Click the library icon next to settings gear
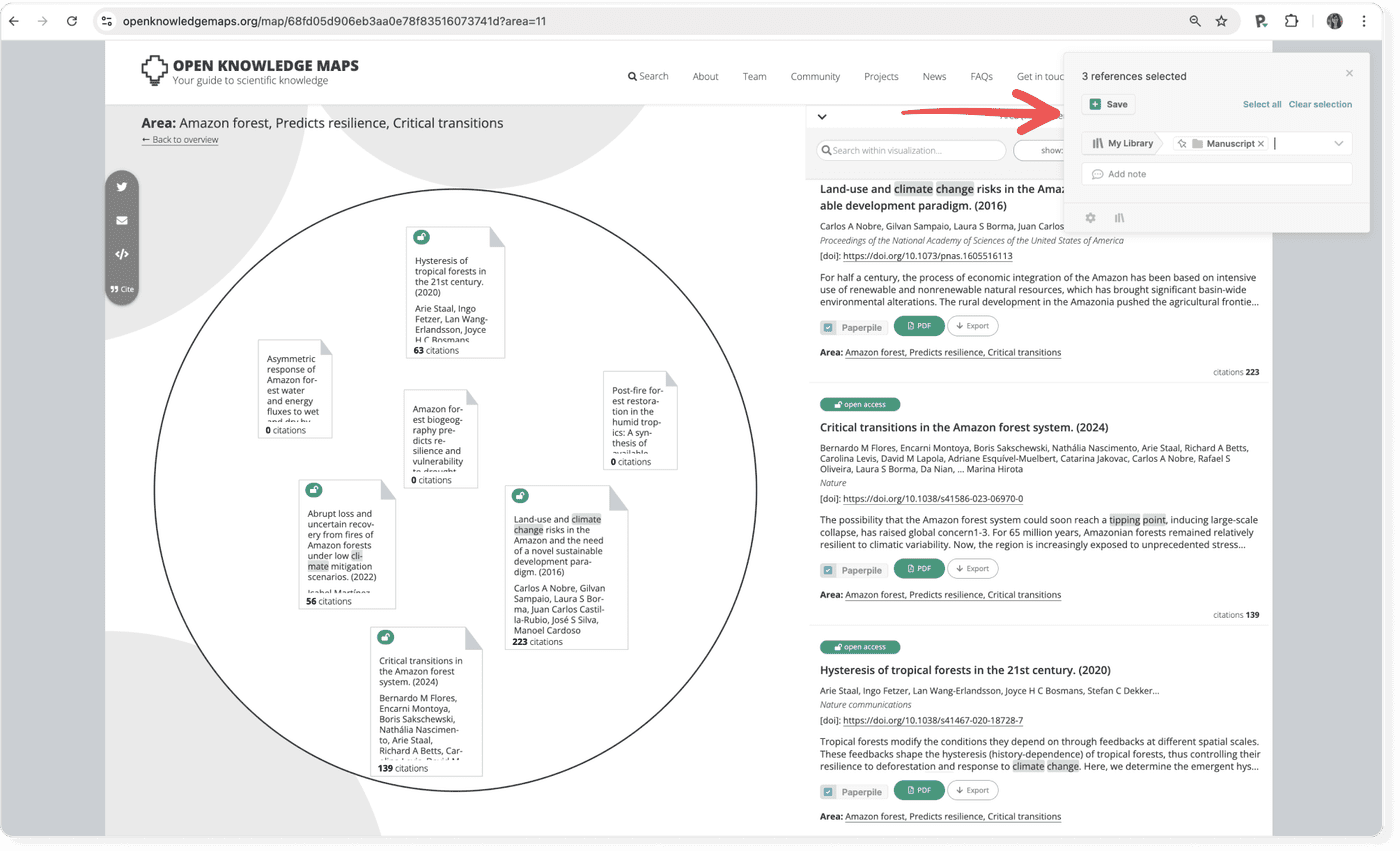The image size is (1400, 851). tap(1119, 217)
